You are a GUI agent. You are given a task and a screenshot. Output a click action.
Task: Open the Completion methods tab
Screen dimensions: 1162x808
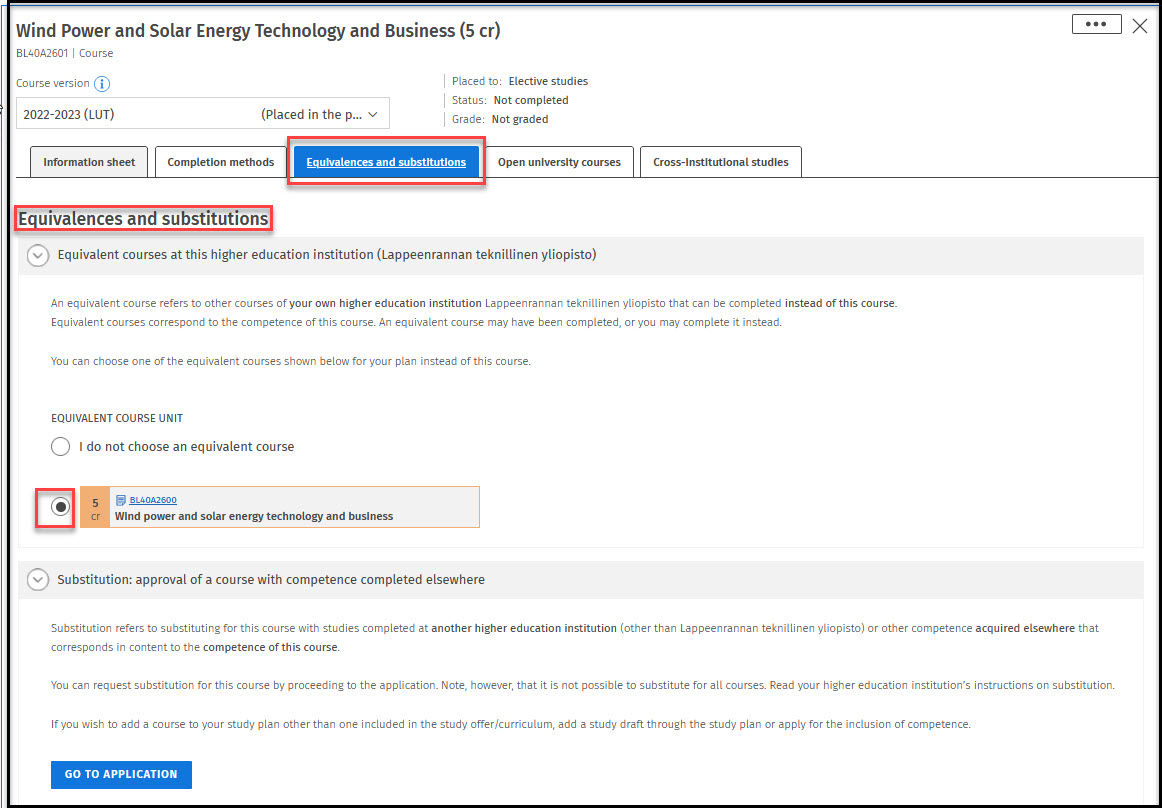click(x=220, y=162)
